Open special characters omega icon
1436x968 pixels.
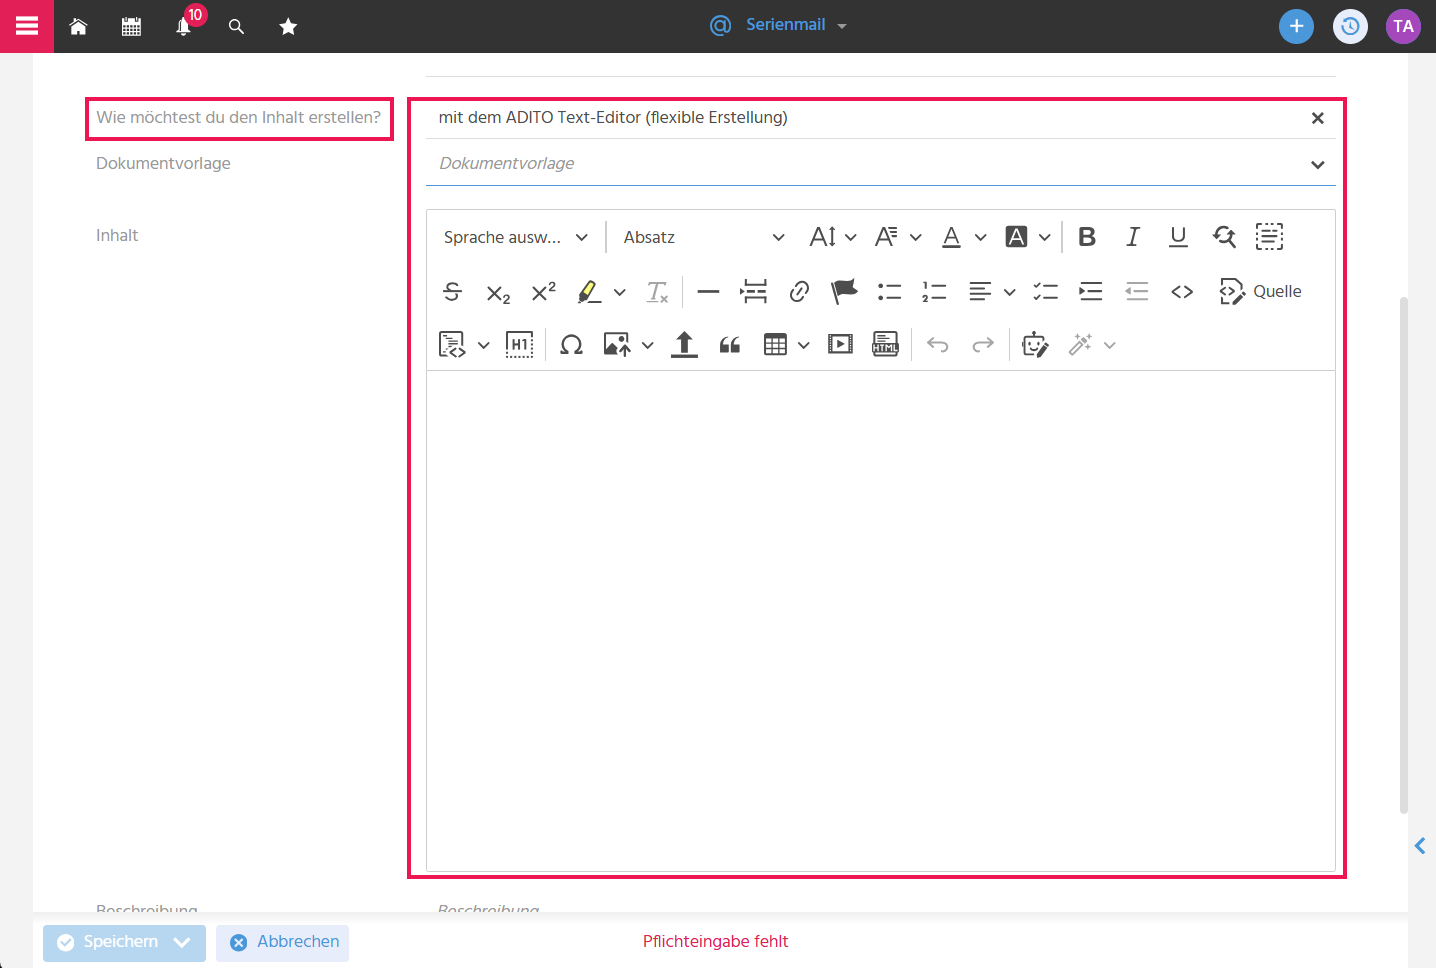(x=572, y=345)
